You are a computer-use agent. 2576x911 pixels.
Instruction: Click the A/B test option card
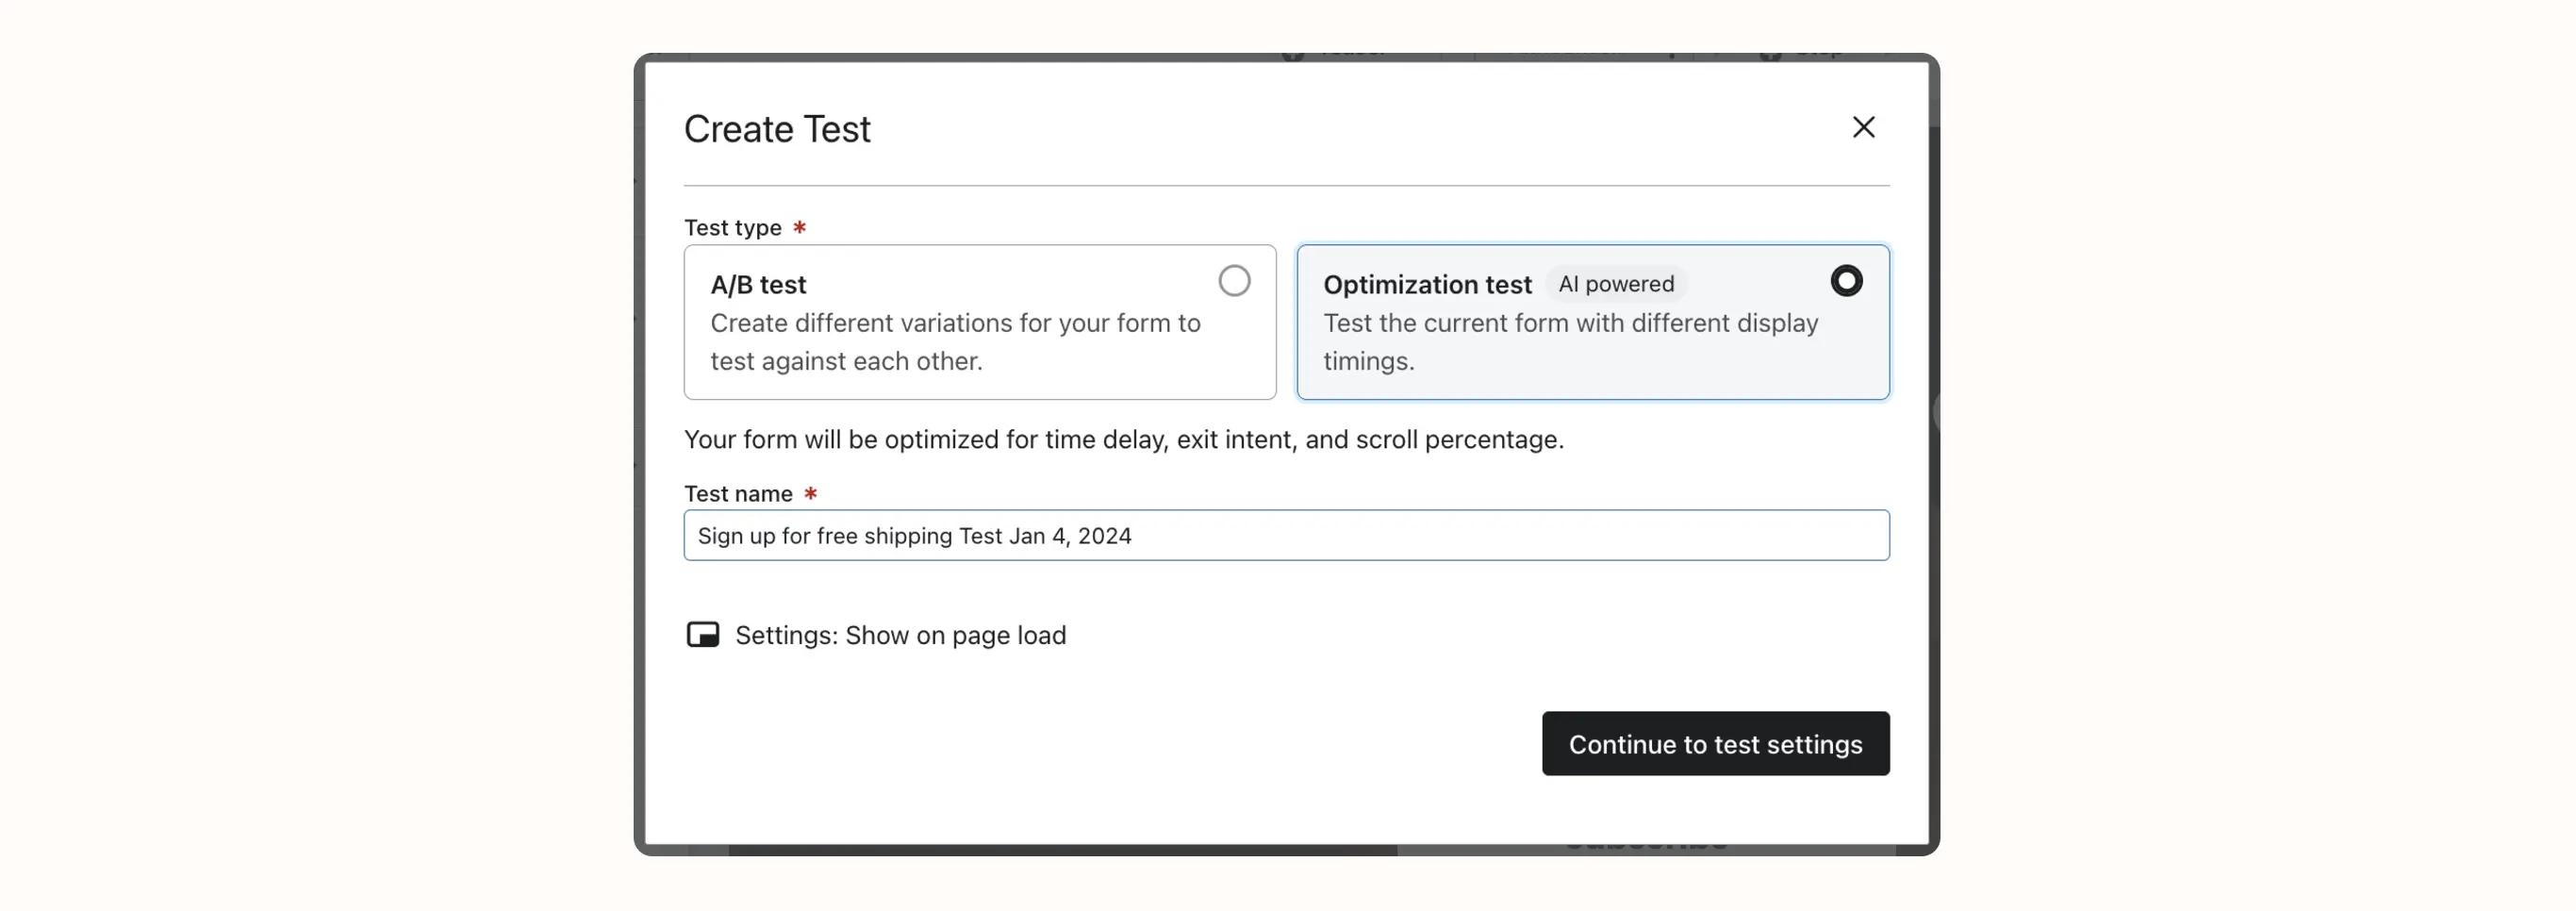(x=979, y=322)
